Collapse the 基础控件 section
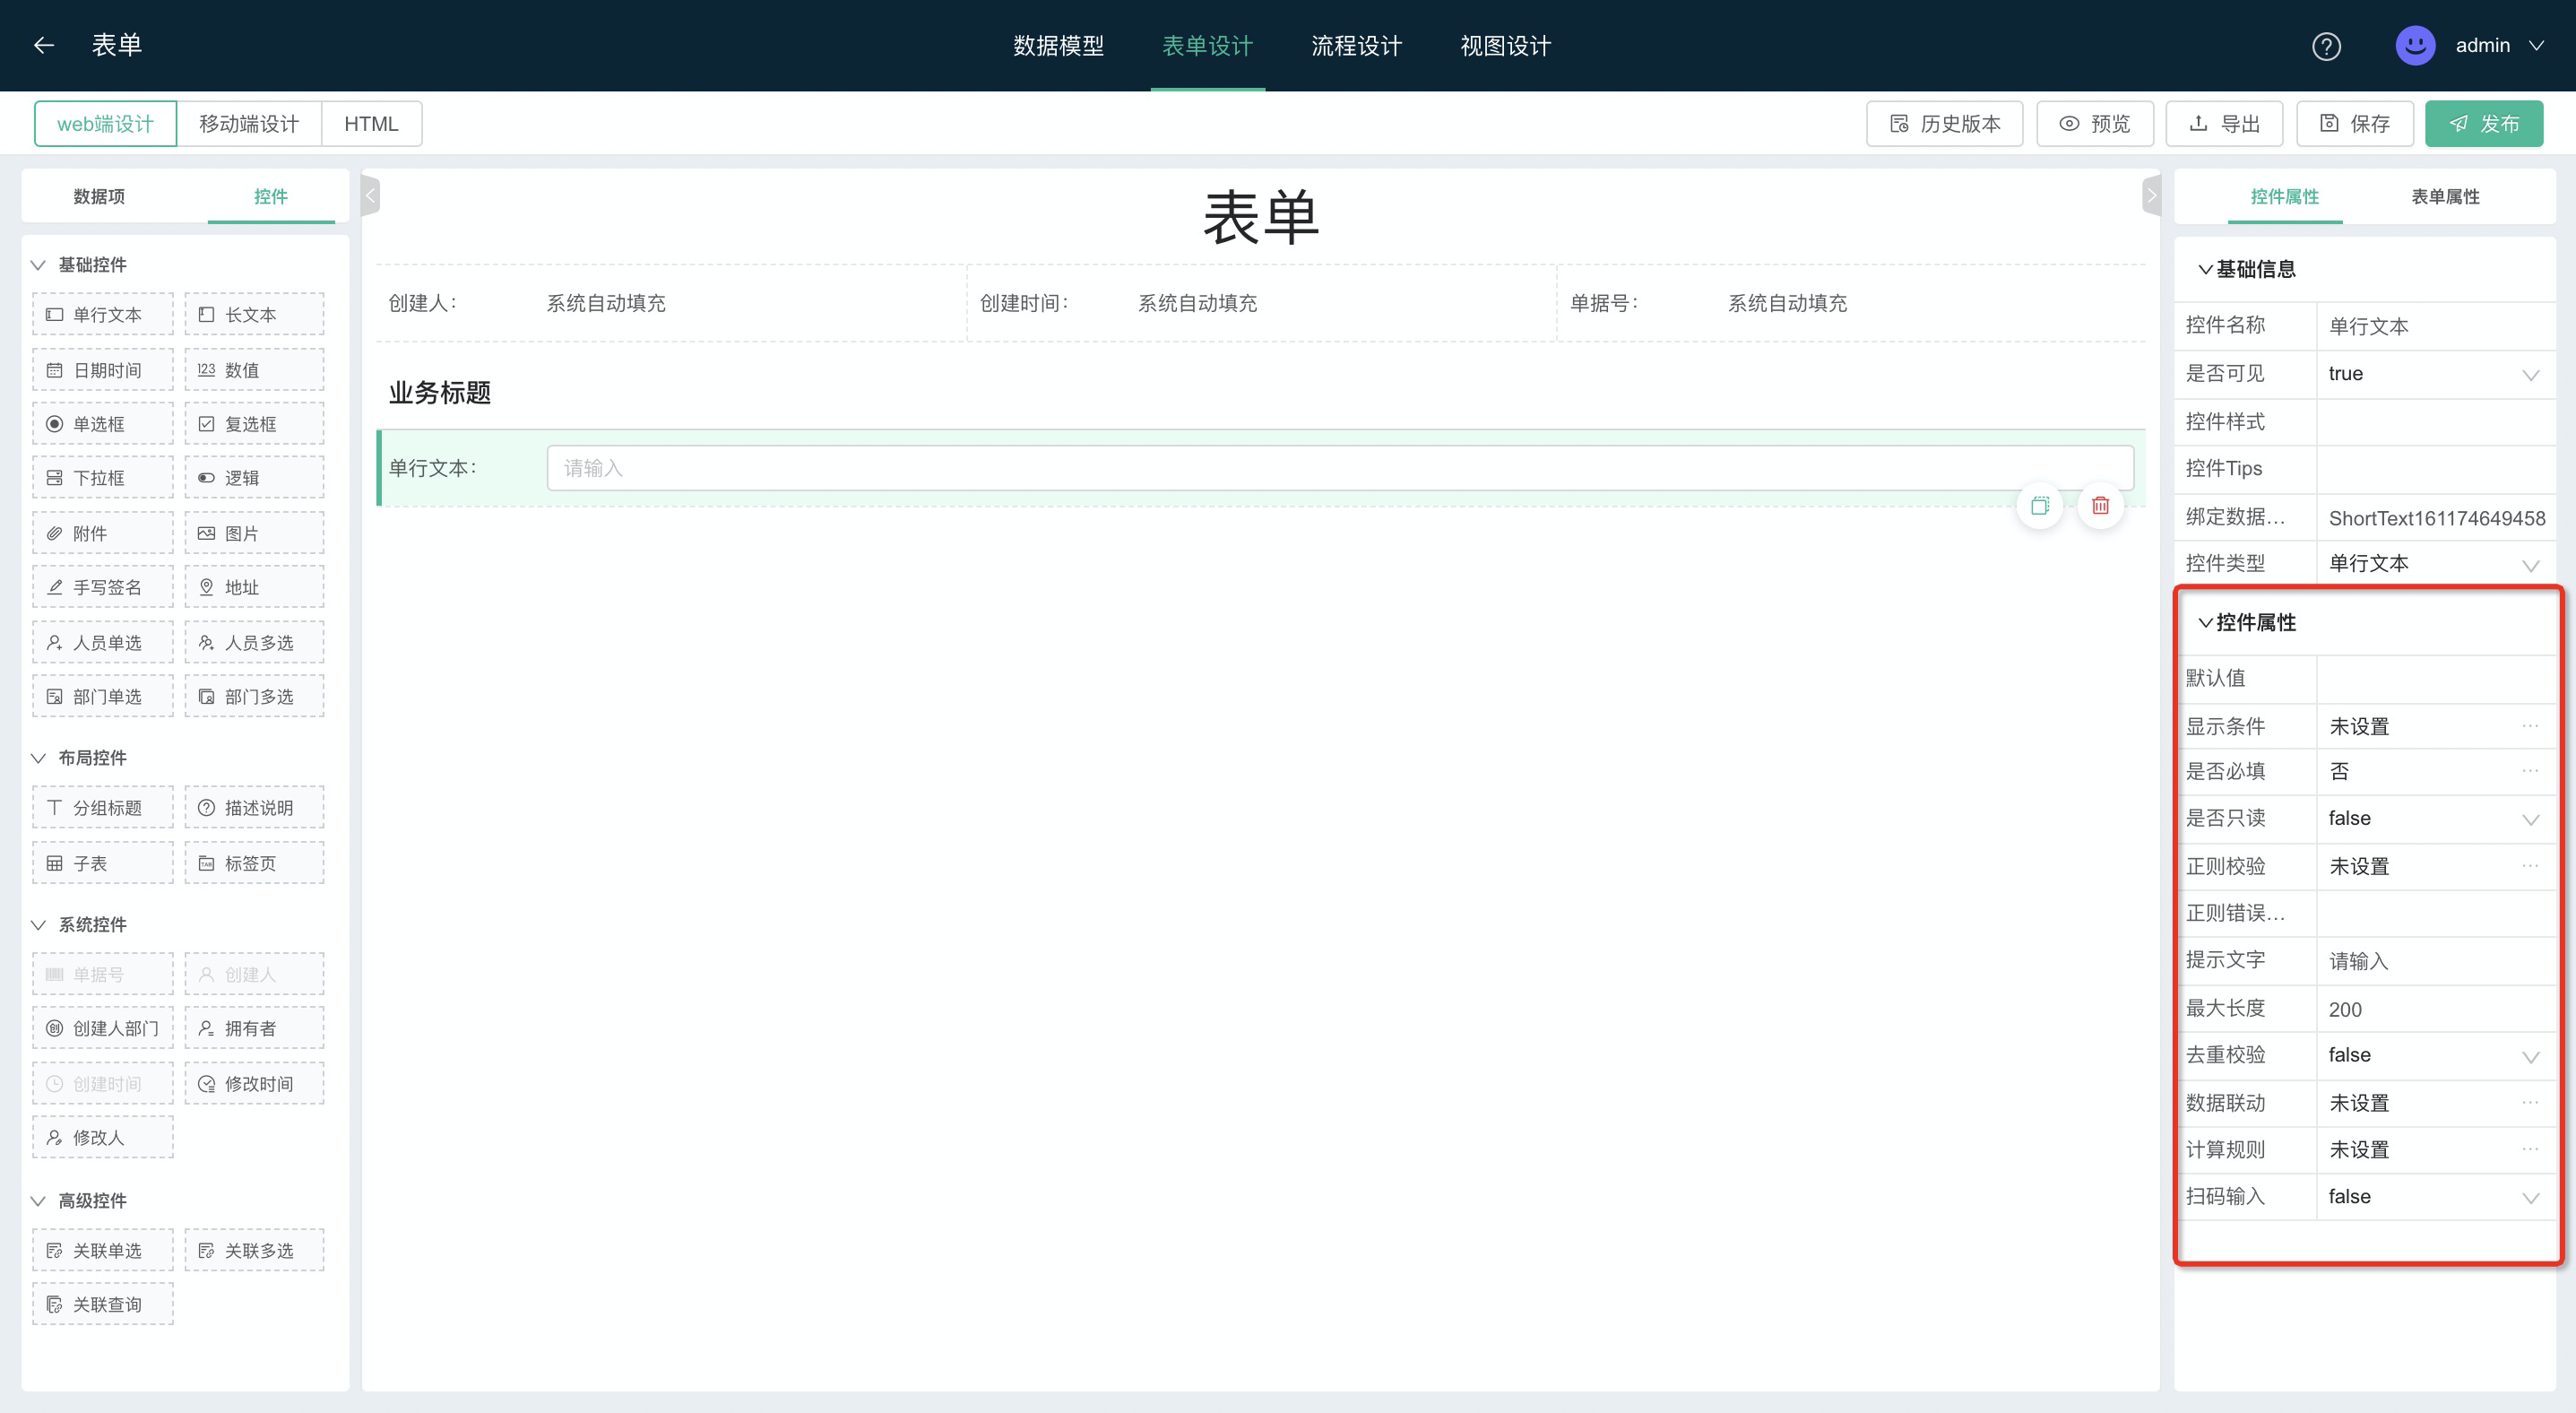 tap(38, 265)
